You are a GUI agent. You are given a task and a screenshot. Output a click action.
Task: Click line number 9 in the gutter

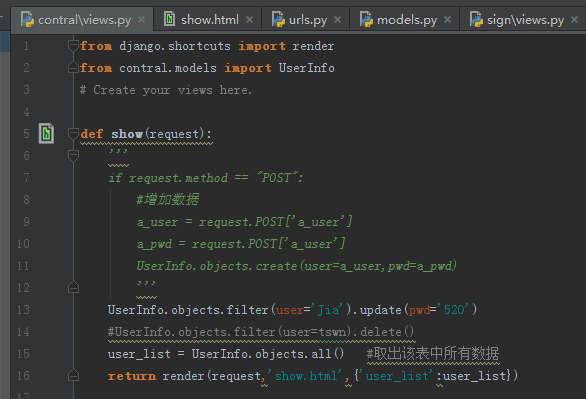point(26,222)
